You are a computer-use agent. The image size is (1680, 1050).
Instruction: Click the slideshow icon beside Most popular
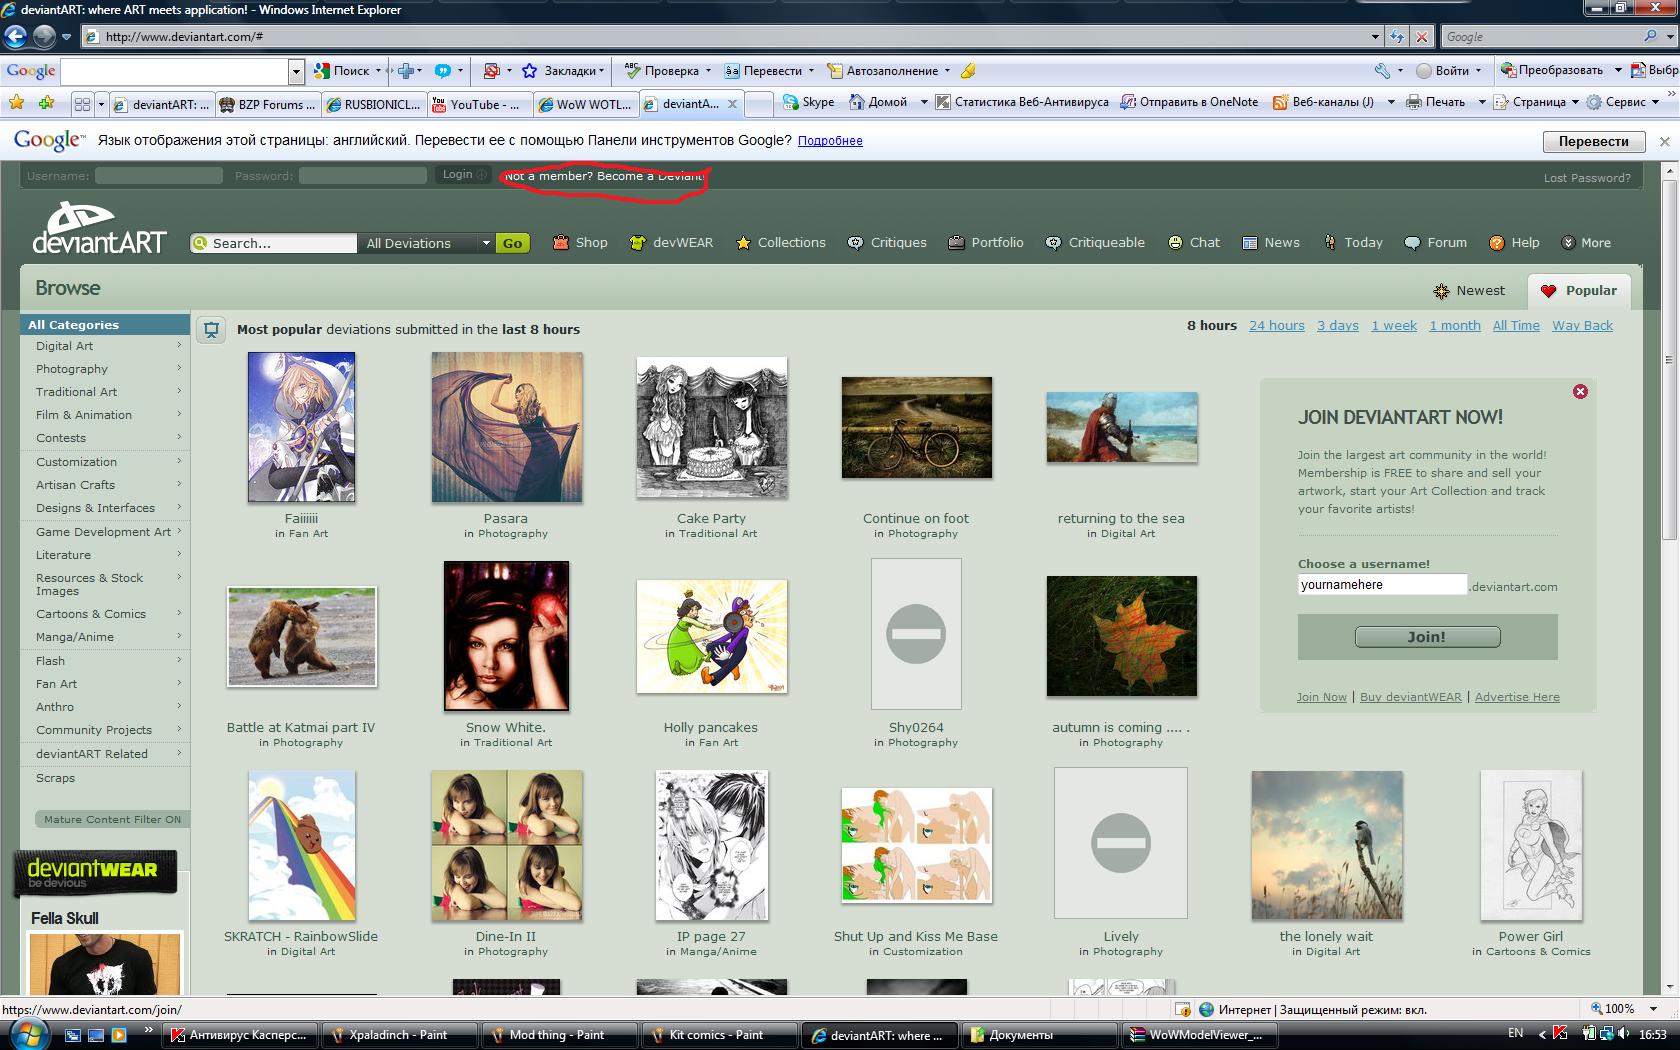211,329
